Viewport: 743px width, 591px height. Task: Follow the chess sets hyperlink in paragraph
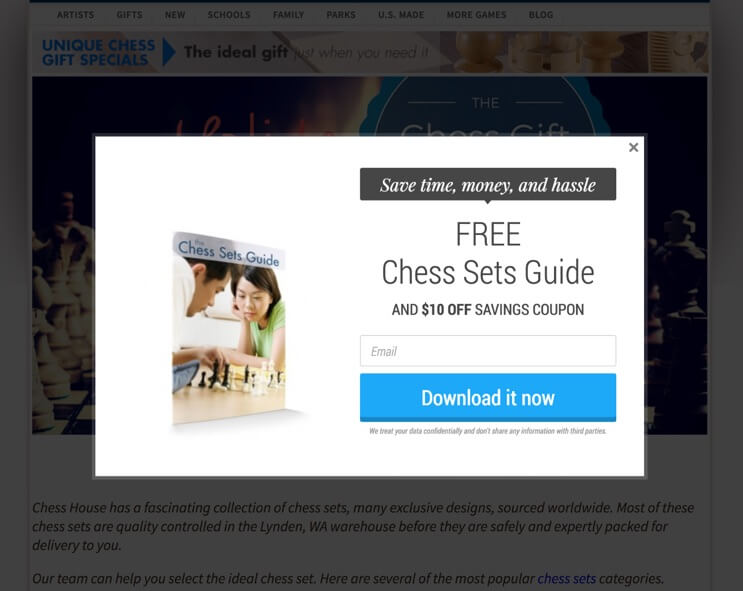(566, 579)
